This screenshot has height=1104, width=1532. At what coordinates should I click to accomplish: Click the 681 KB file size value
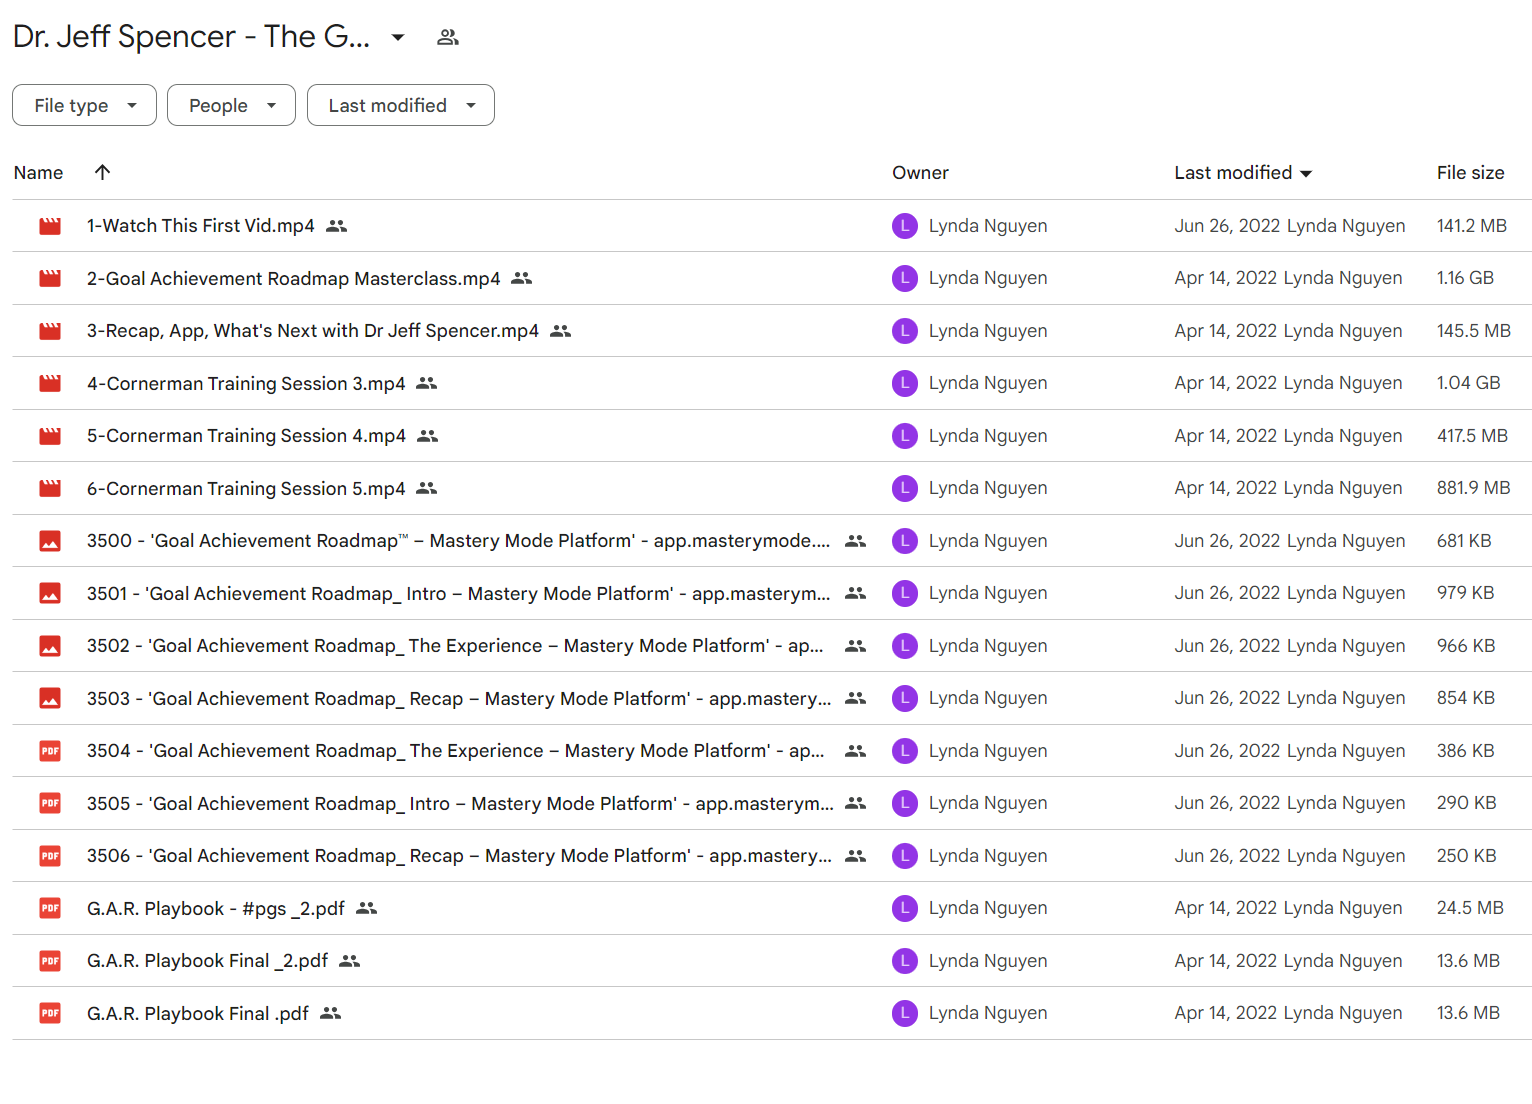(x=1464, y=541)
